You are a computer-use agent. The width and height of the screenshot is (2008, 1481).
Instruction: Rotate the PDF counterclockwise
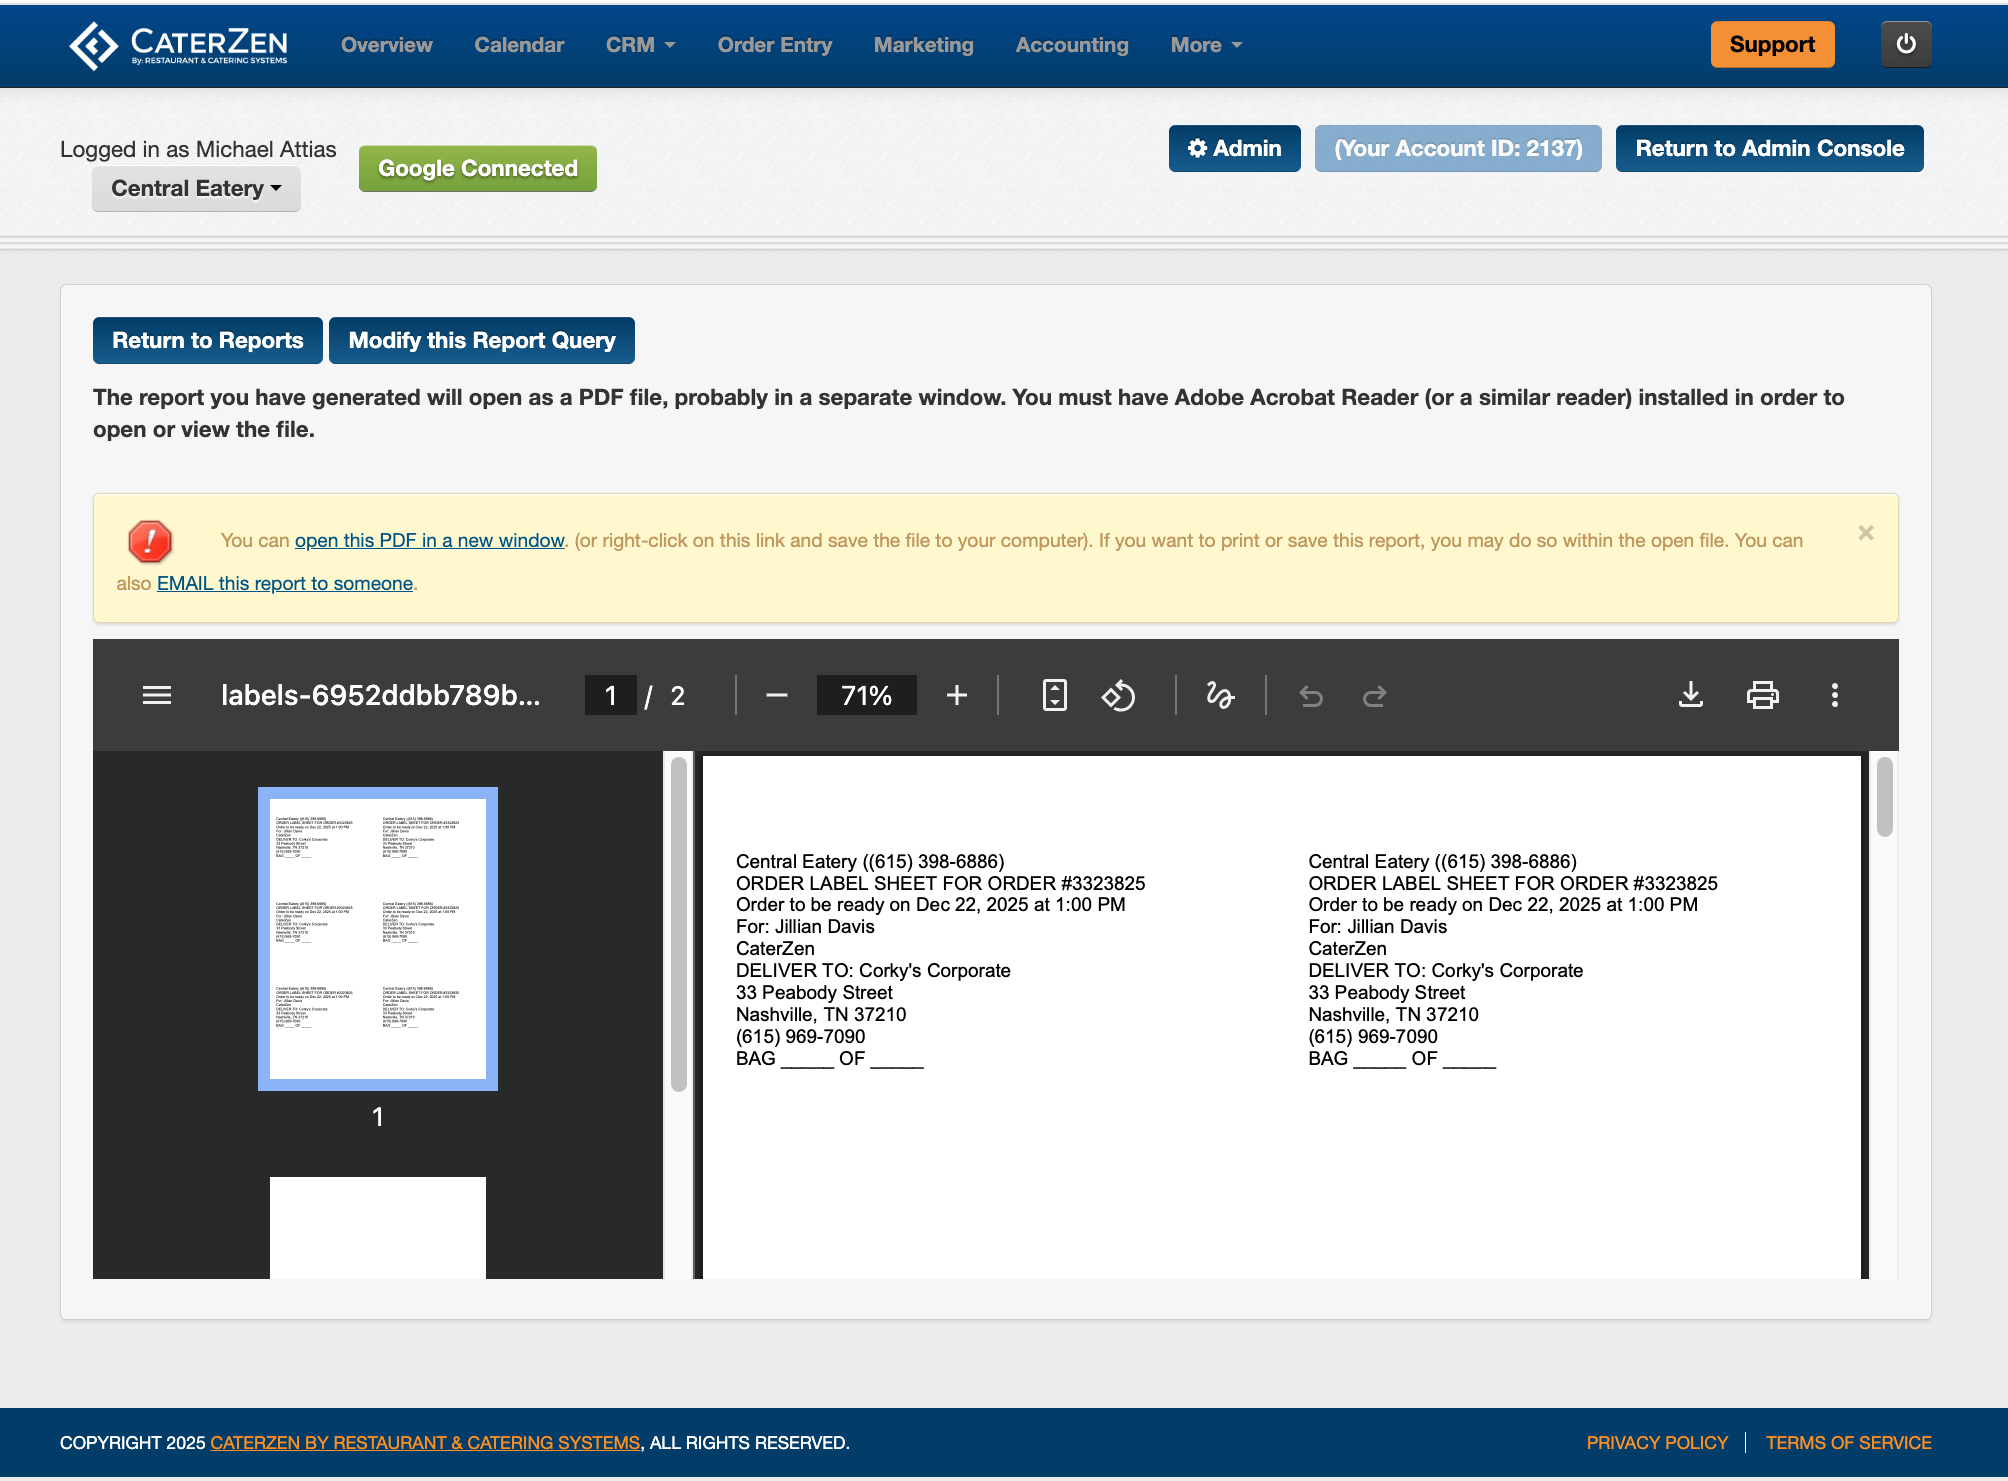click(x=1118, y=695)
